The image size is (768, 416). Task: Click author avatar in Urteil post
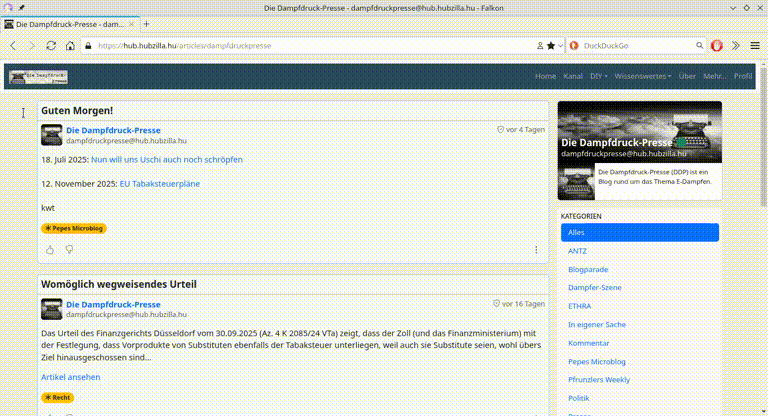tap(51, 309)
